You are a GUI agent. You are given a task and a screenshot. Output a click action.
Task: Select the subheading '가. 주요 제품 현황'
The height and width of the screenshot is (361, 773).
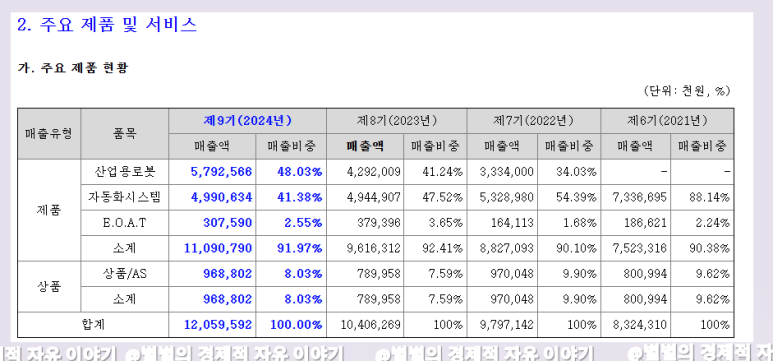coord(73,68)
